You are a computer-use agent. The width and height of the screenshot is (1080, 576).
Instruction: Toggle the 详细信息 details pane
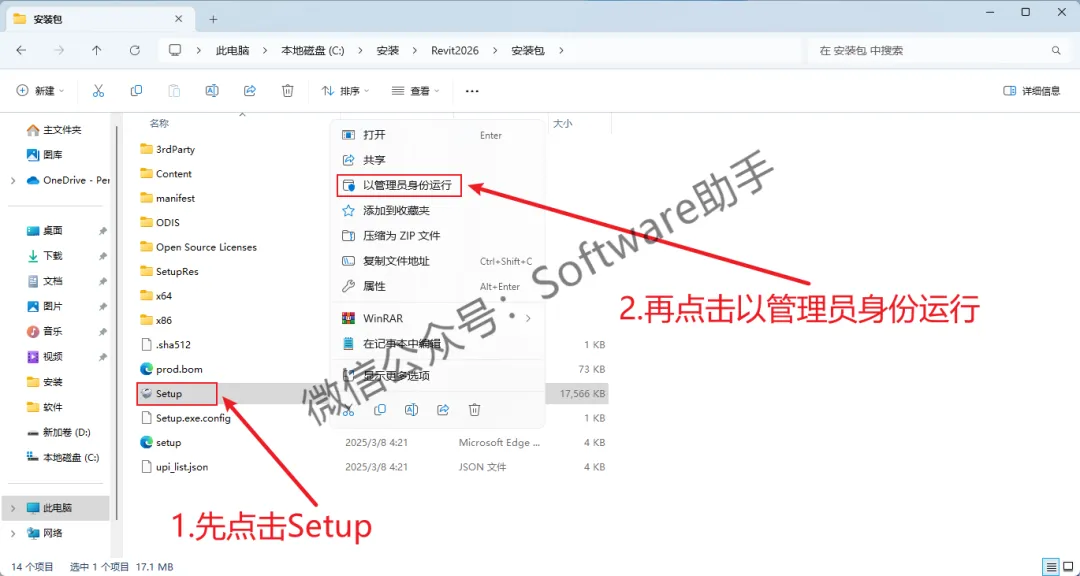(x=1032, y=90)
